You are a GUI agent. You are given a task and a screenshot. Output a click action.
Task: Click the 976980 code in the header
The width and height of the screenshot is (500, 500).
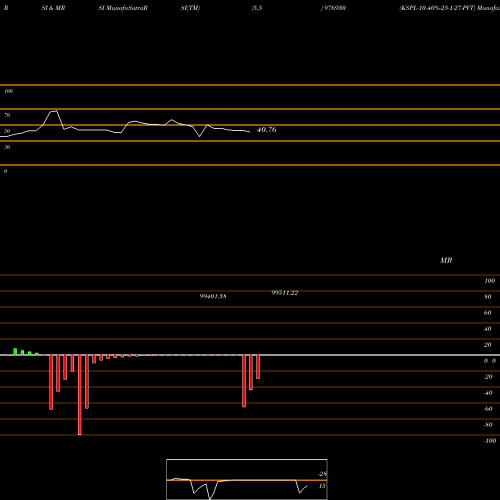335,8
